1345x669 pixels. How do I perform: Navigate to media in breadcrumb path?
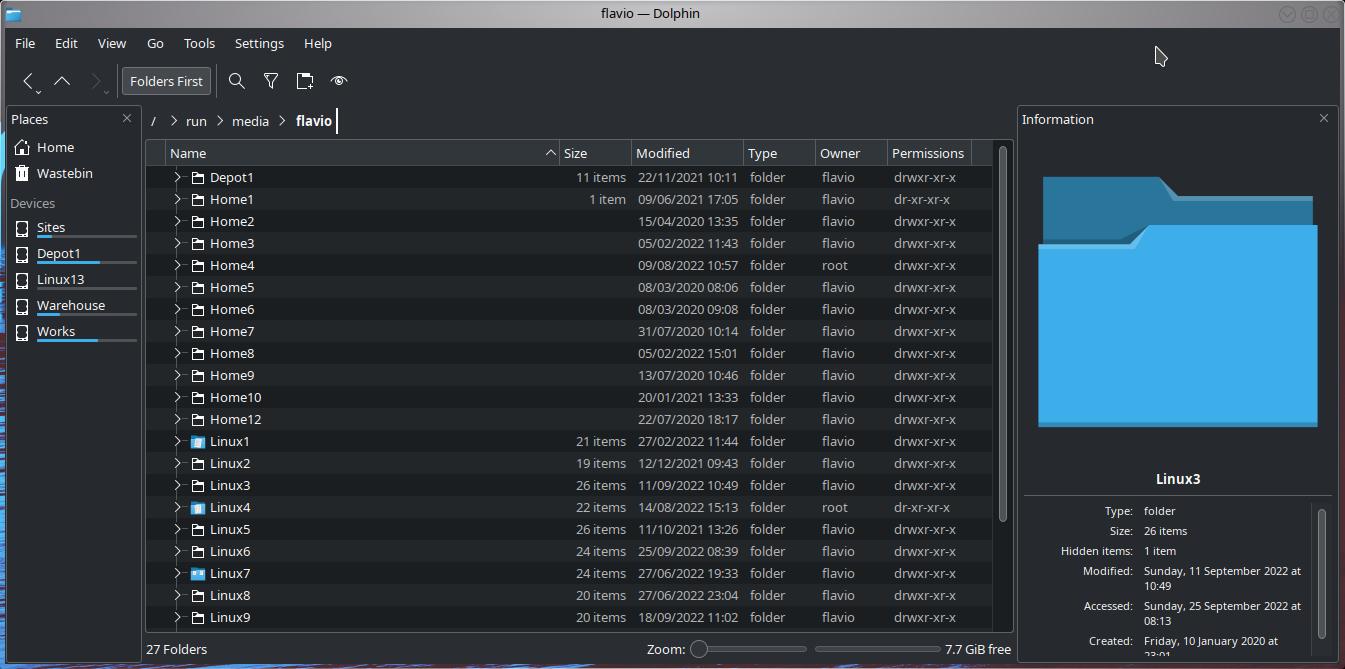click(250, 121)
